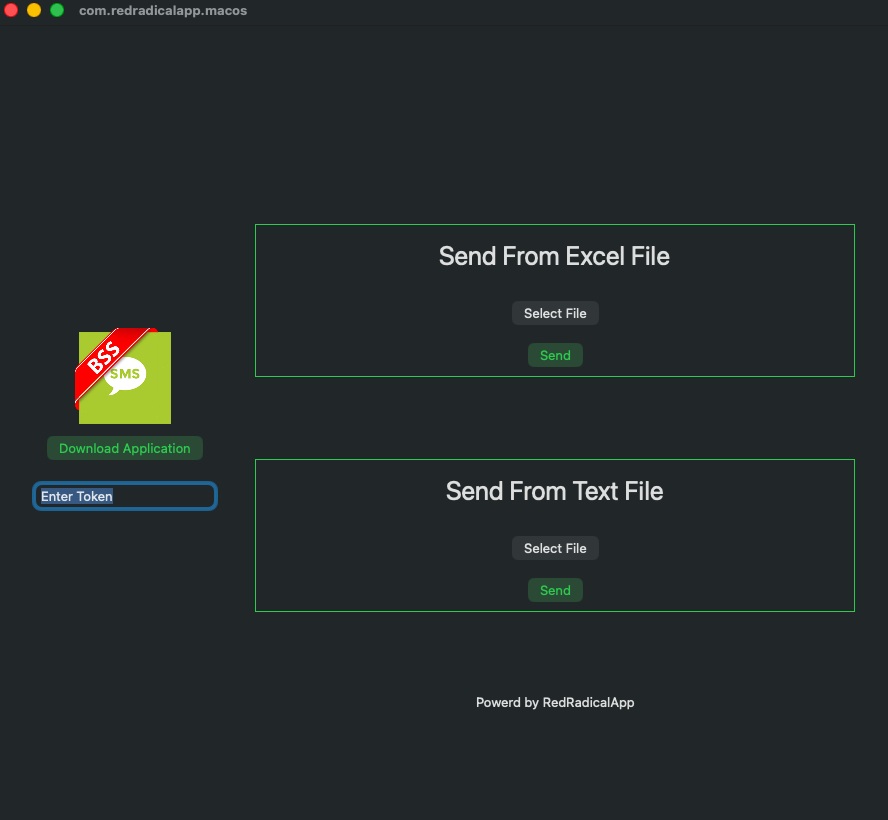Click Send in the Text File section
The height and width of the screenshot is (820, 888).
pyautogui.click(x=555, y=590)
